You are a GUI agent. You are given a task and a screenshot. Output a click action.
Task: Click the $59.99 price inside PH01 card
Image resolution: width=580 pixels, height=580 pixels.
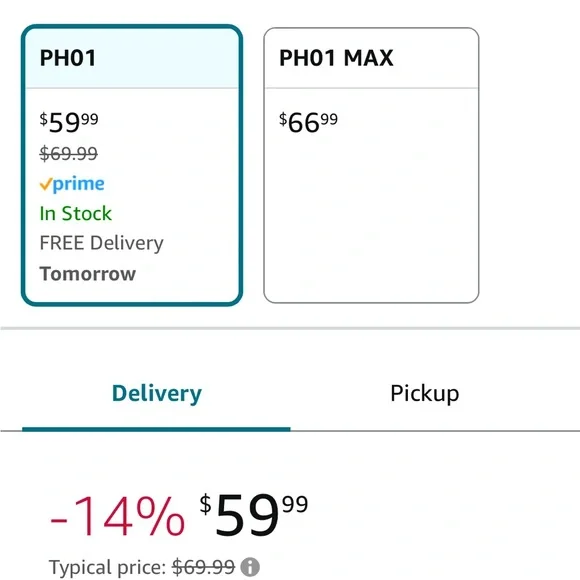point(69,122)
